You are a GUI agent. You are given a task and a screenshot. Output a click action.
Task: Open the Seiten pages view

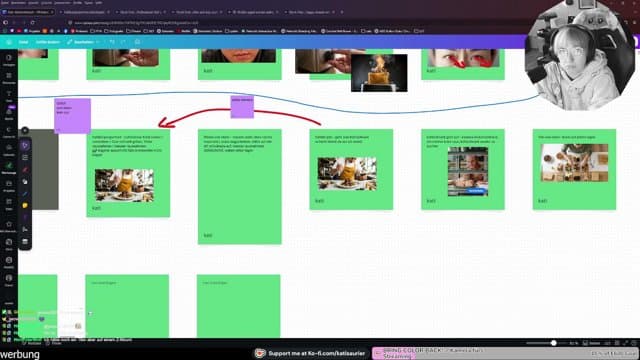(592, 343)
